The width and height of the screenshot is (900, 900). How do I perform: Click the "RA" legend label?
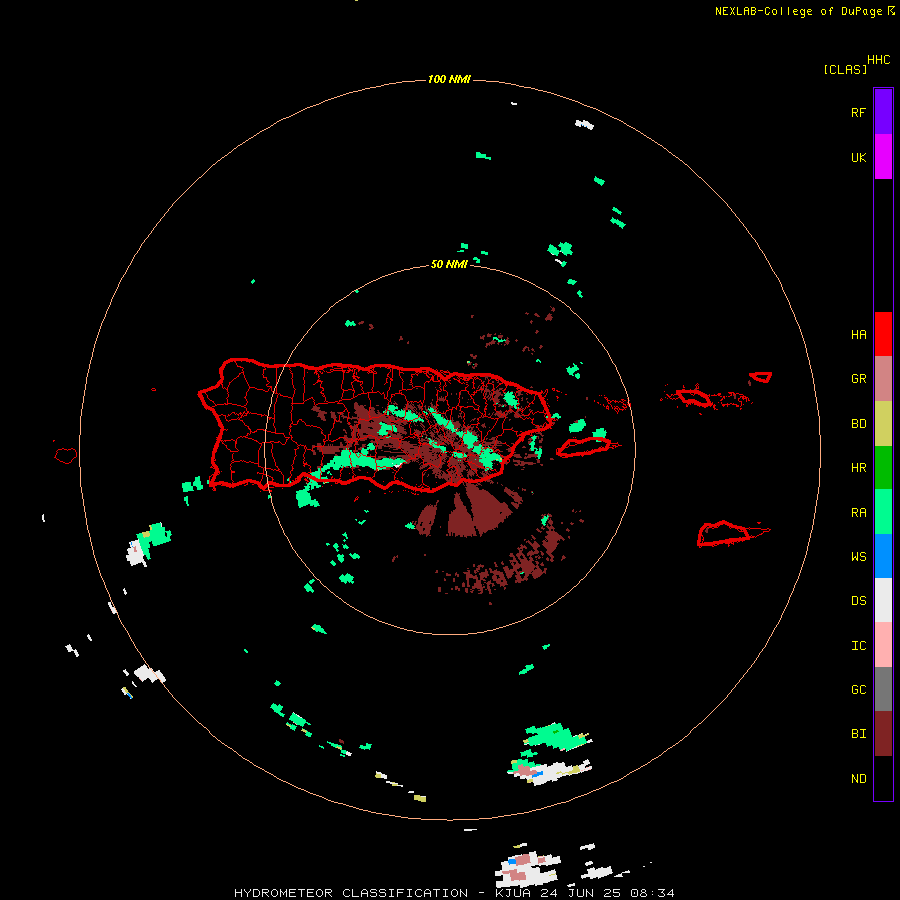coord(858,513)
